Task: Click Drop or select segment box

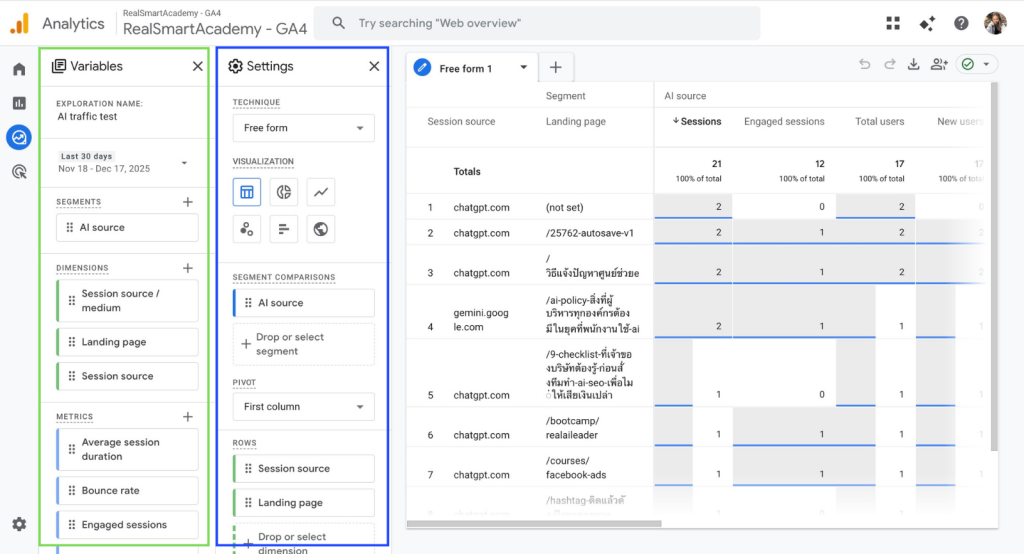Action: (x=303, y=344)
